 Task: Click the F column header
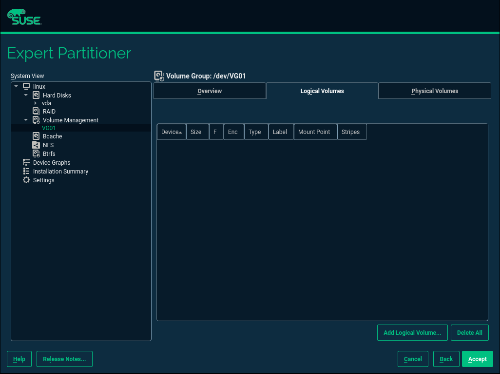click(x=216, y=132)
